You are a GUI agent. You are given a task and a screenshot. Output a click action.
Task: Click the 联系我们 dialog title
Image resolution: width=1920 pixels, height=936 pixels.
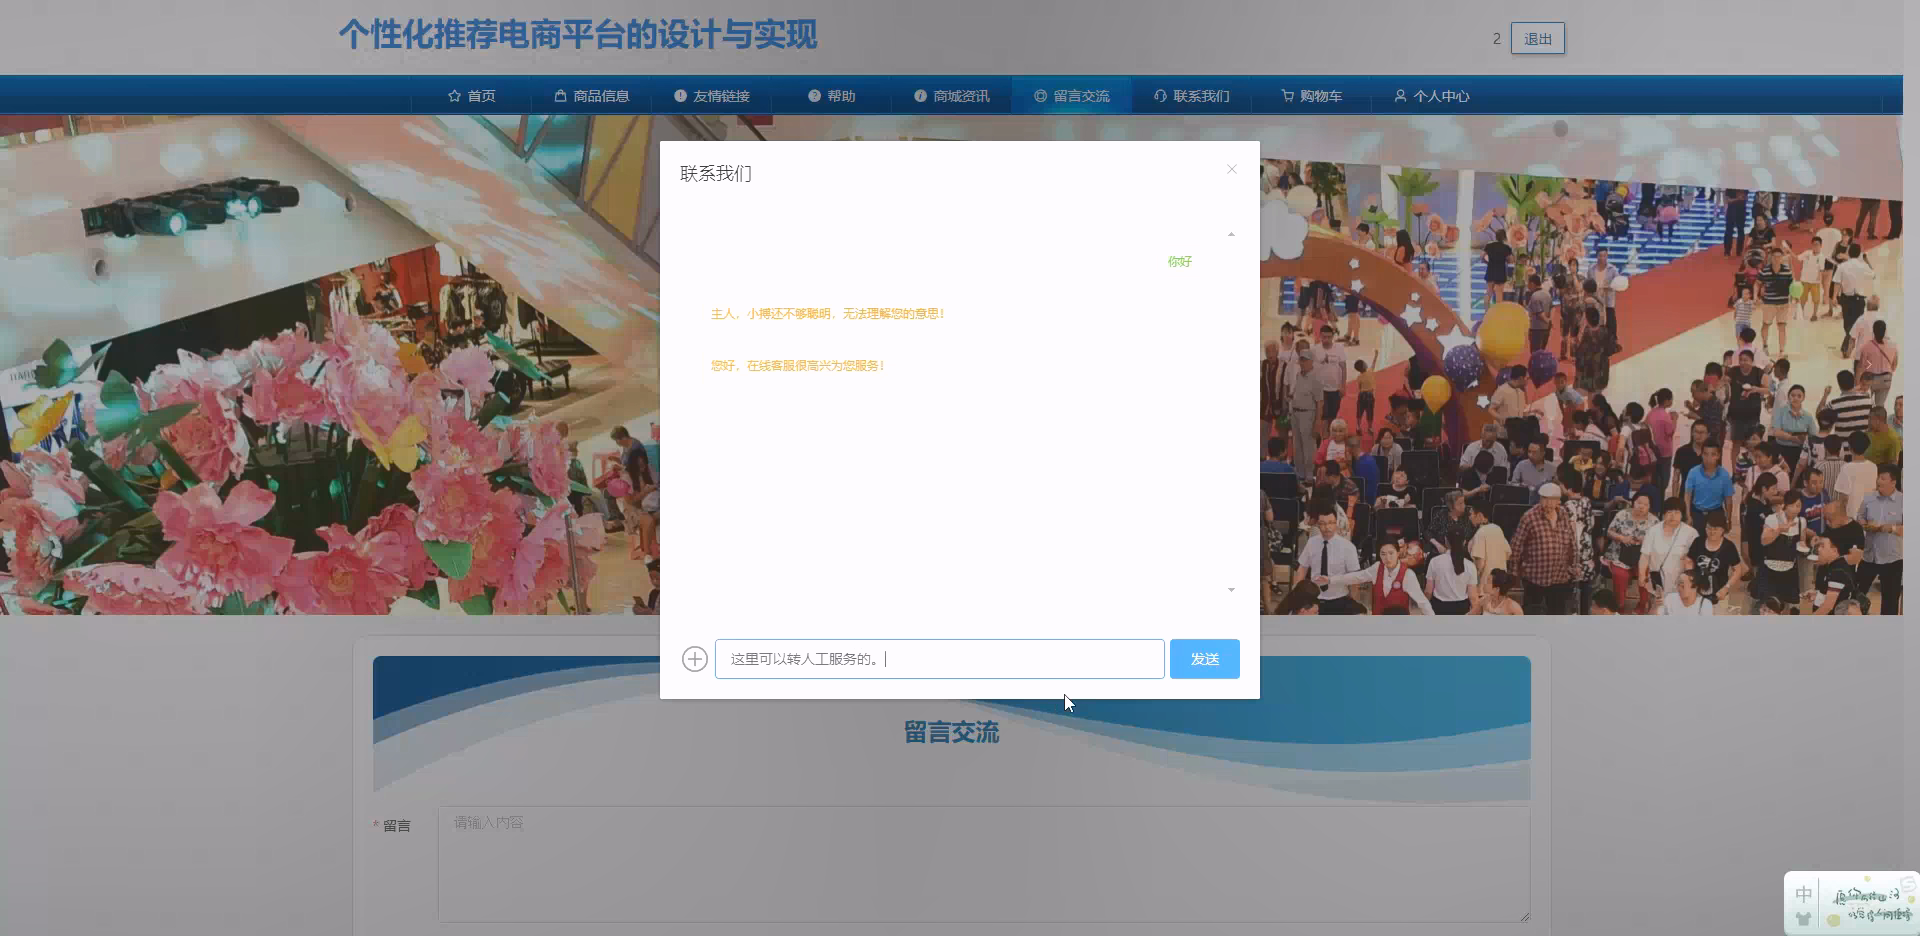[x=716, y=174]
